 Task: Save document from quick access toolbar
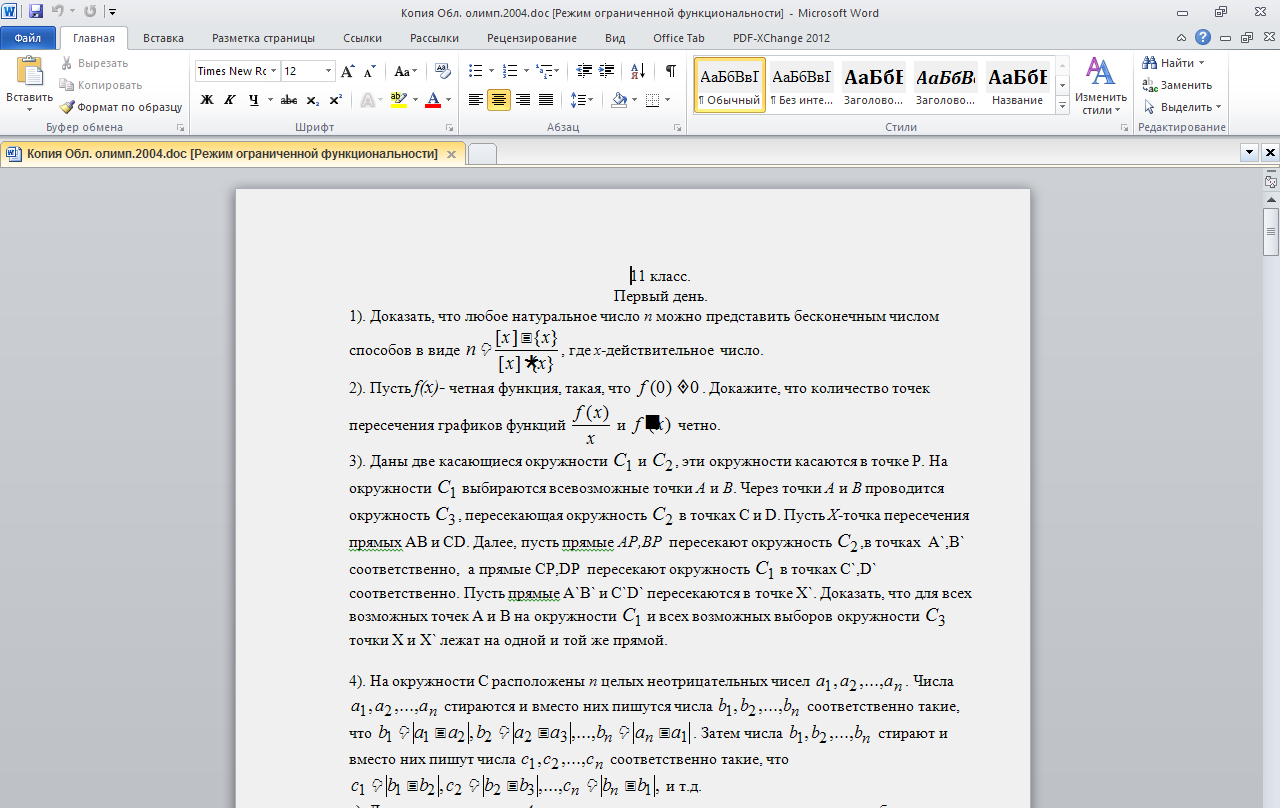point(36,12)
